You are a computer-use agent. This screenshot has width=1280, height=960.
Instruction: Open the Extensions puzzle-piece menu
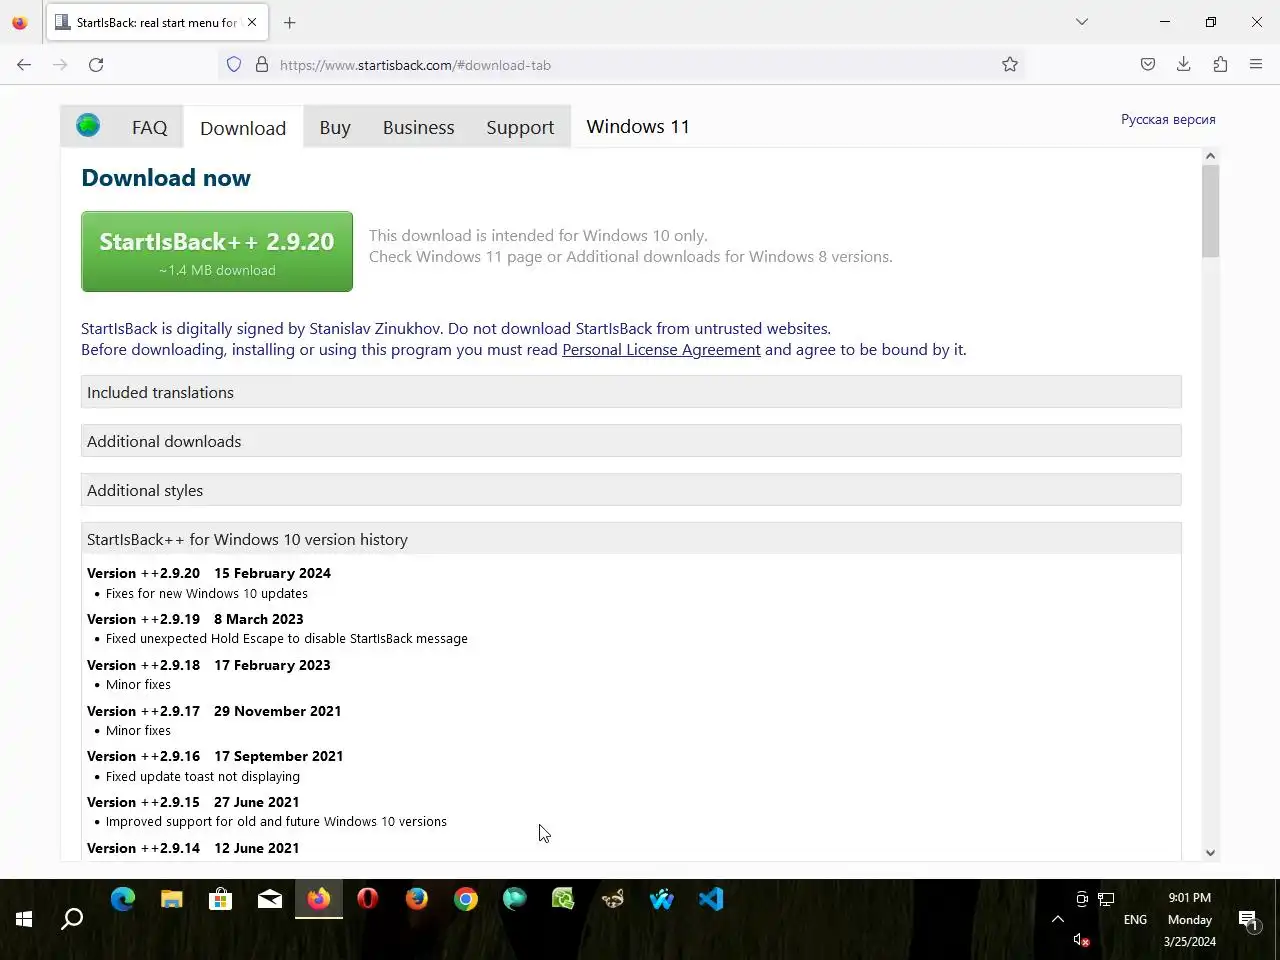[1220, 65]
